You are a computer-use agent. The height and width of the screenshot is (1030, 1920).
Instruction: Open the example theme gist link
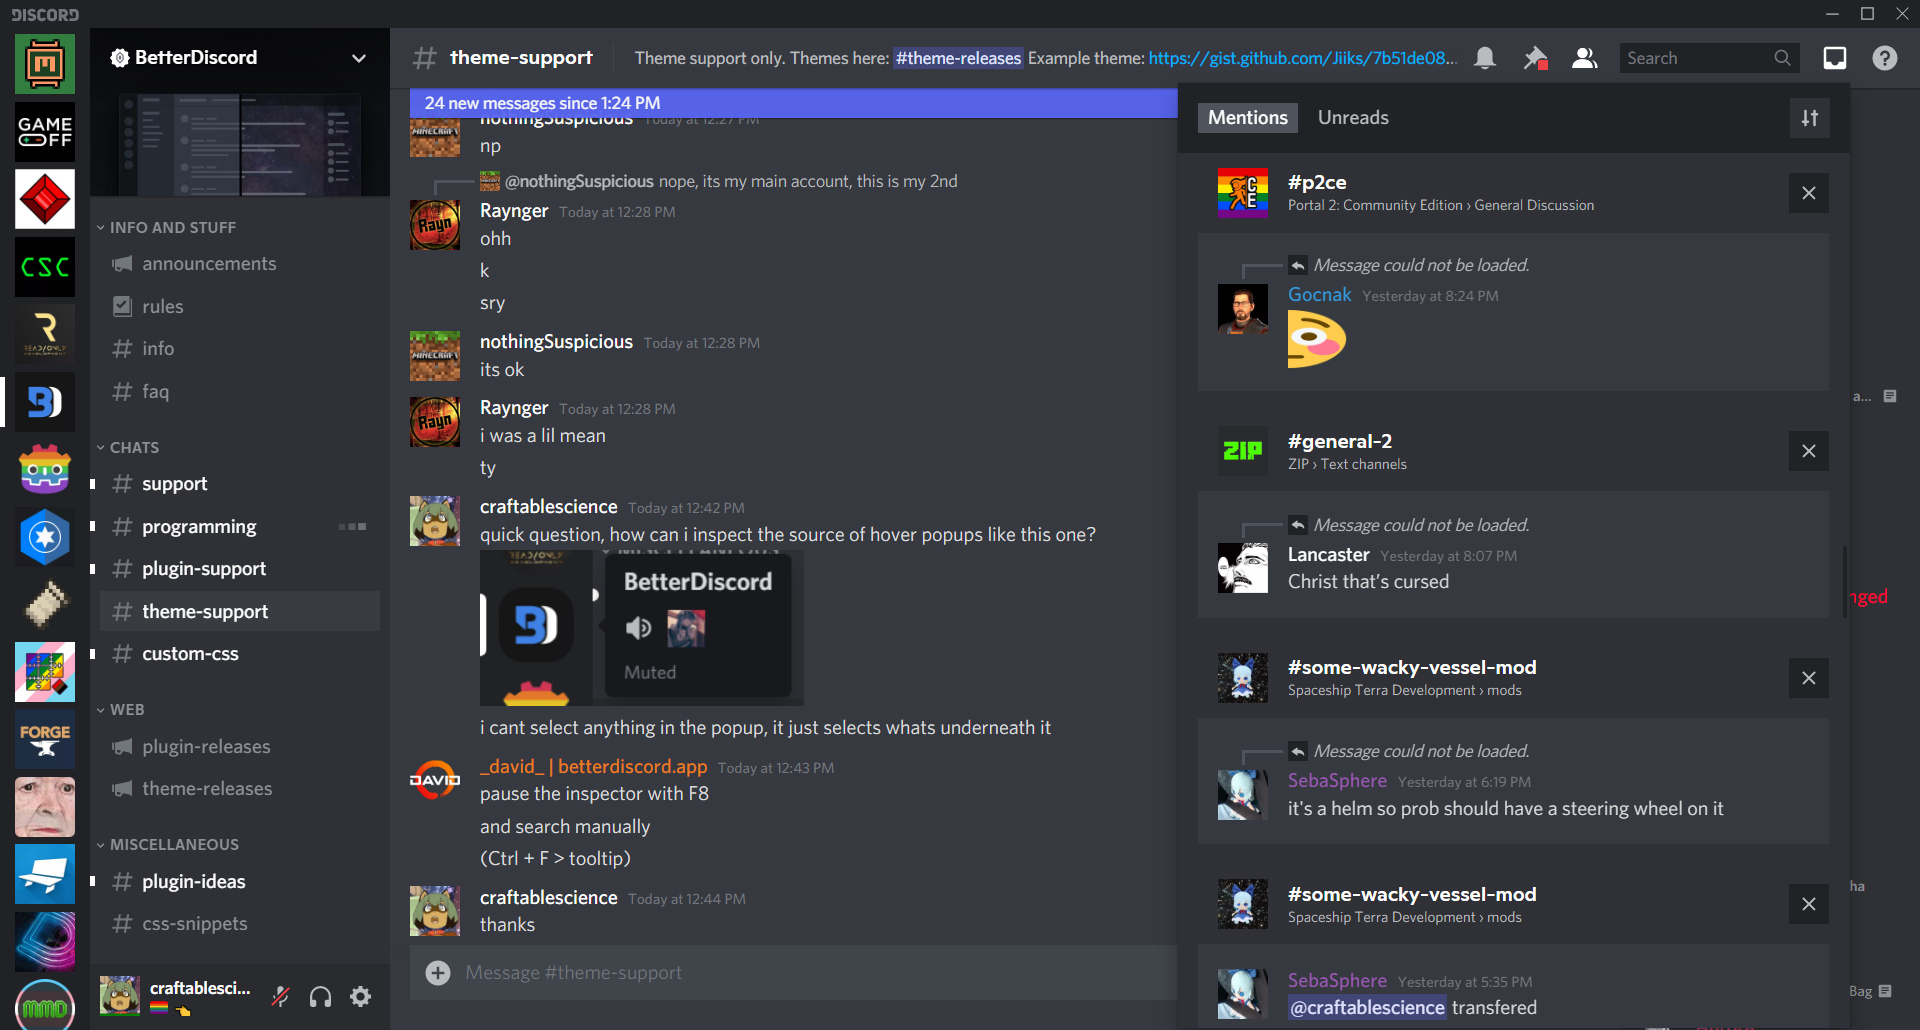tap(1300, 58)
